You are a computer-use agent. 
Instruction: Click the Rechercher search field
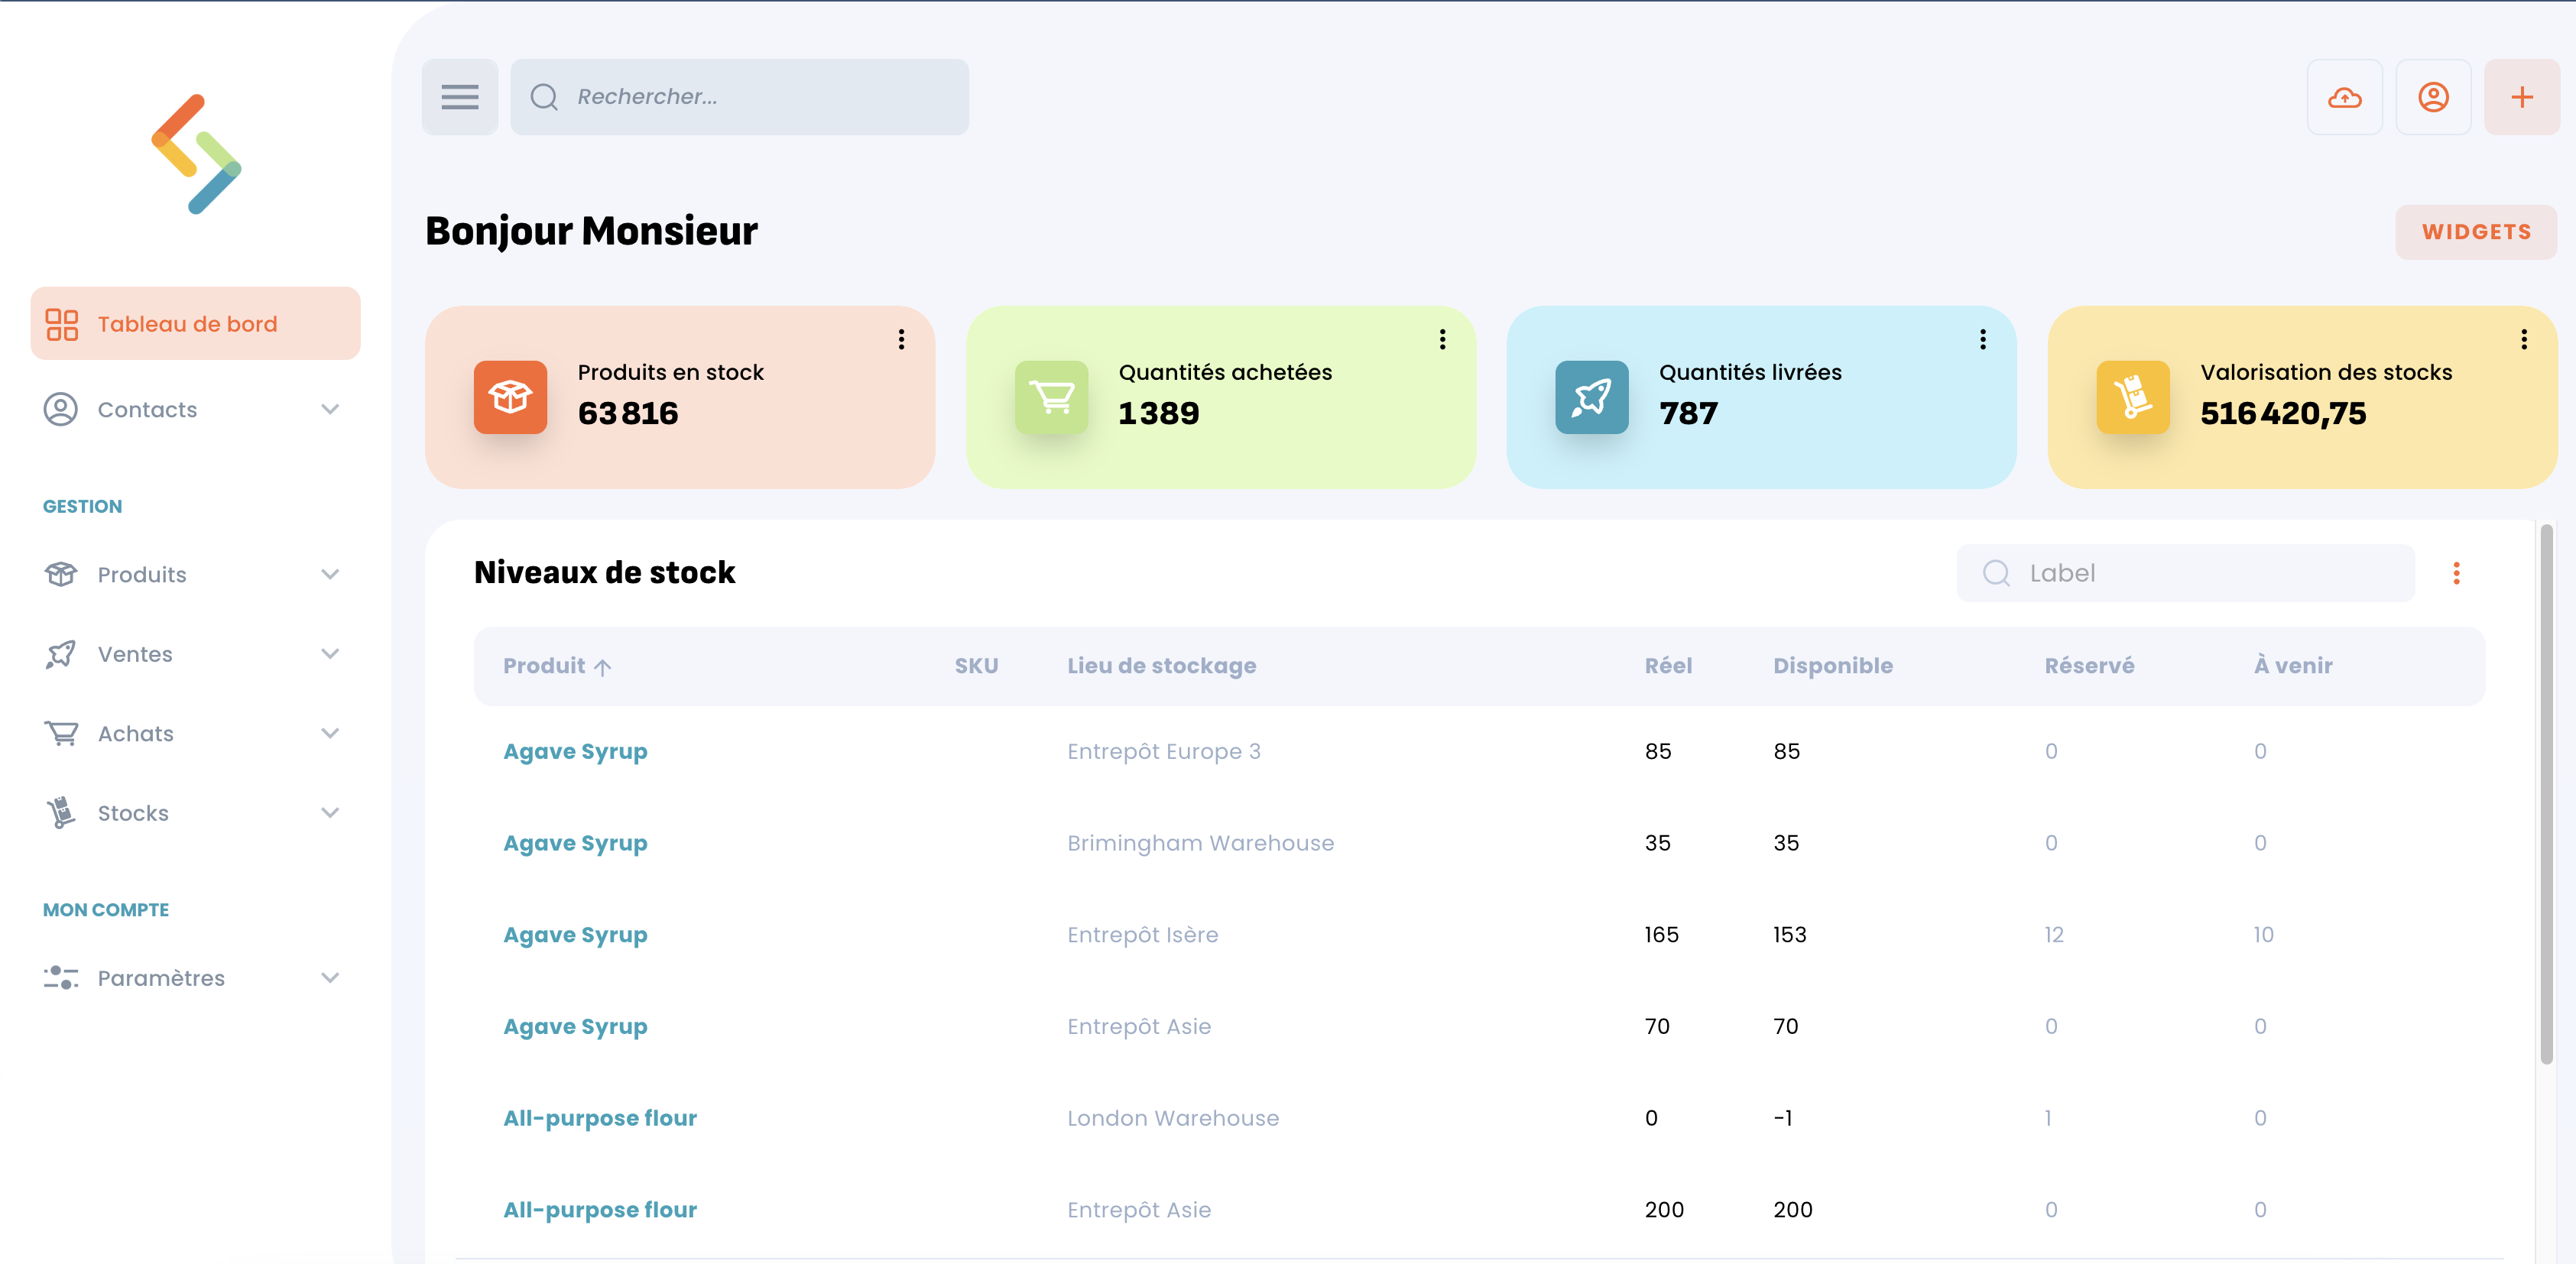(740, 97)
